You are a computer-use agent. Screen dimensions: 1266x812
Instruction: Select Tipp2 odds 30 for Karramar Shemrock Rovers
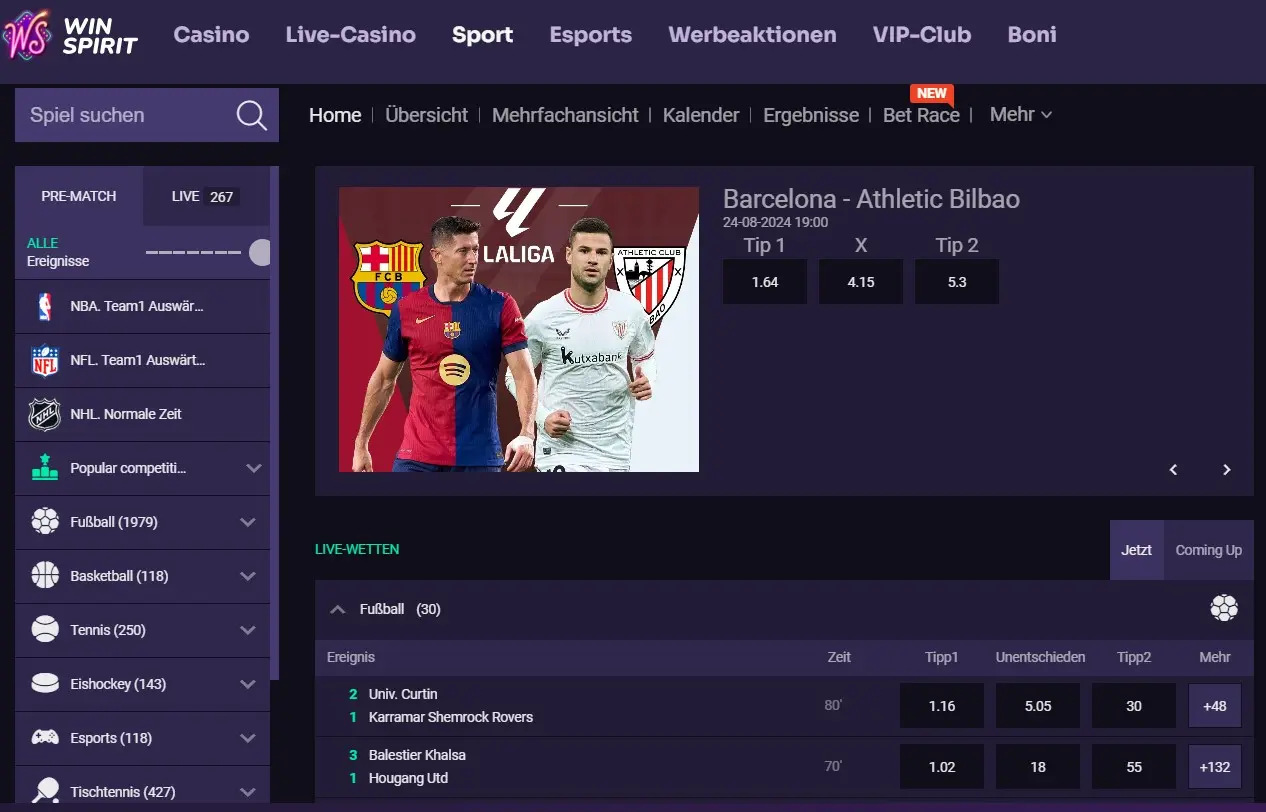[1134, 706]
